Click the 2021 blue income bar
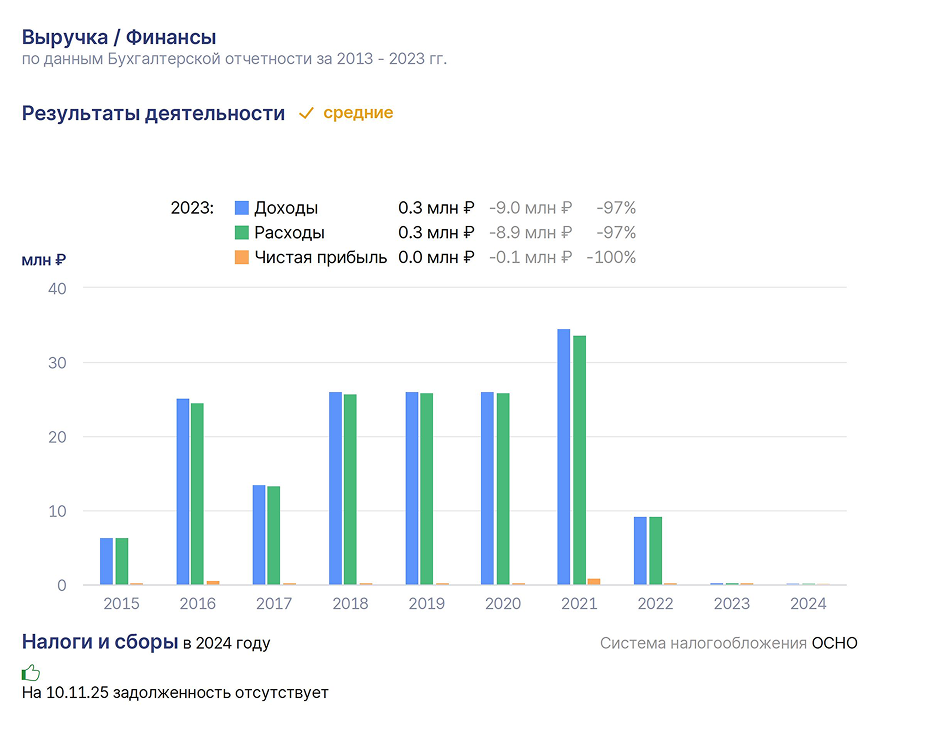Screen dimensions: 936x754 pos(564,457)
